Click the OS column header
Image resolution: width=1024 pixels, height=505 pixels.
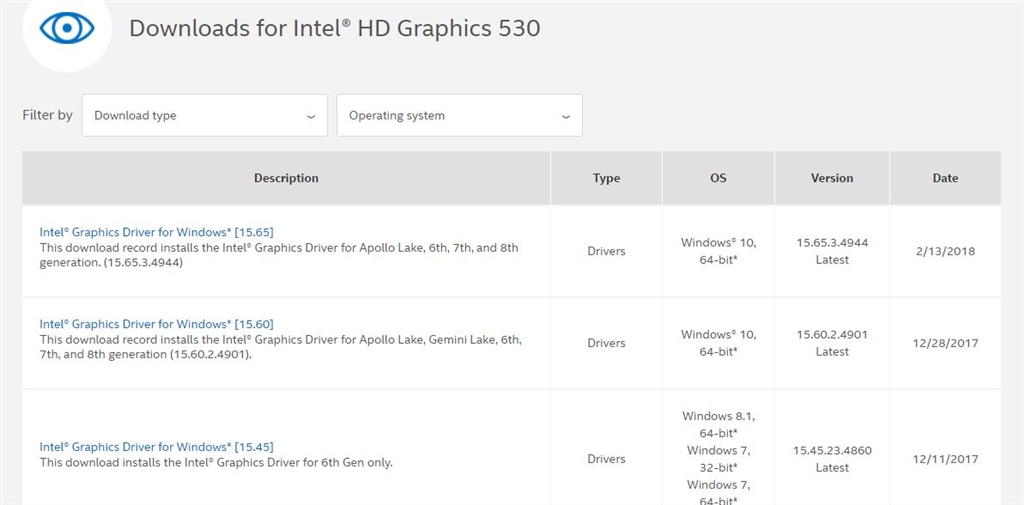(718, 178)
